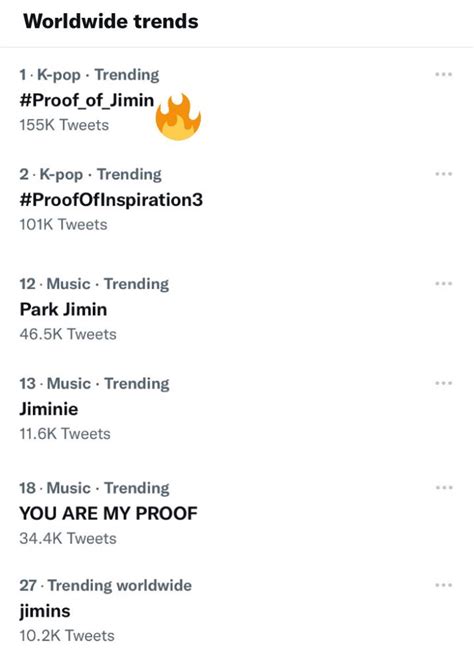
Task: Open the #Proof_of_Jimin hashtag
Action: (x=86, y=100)
